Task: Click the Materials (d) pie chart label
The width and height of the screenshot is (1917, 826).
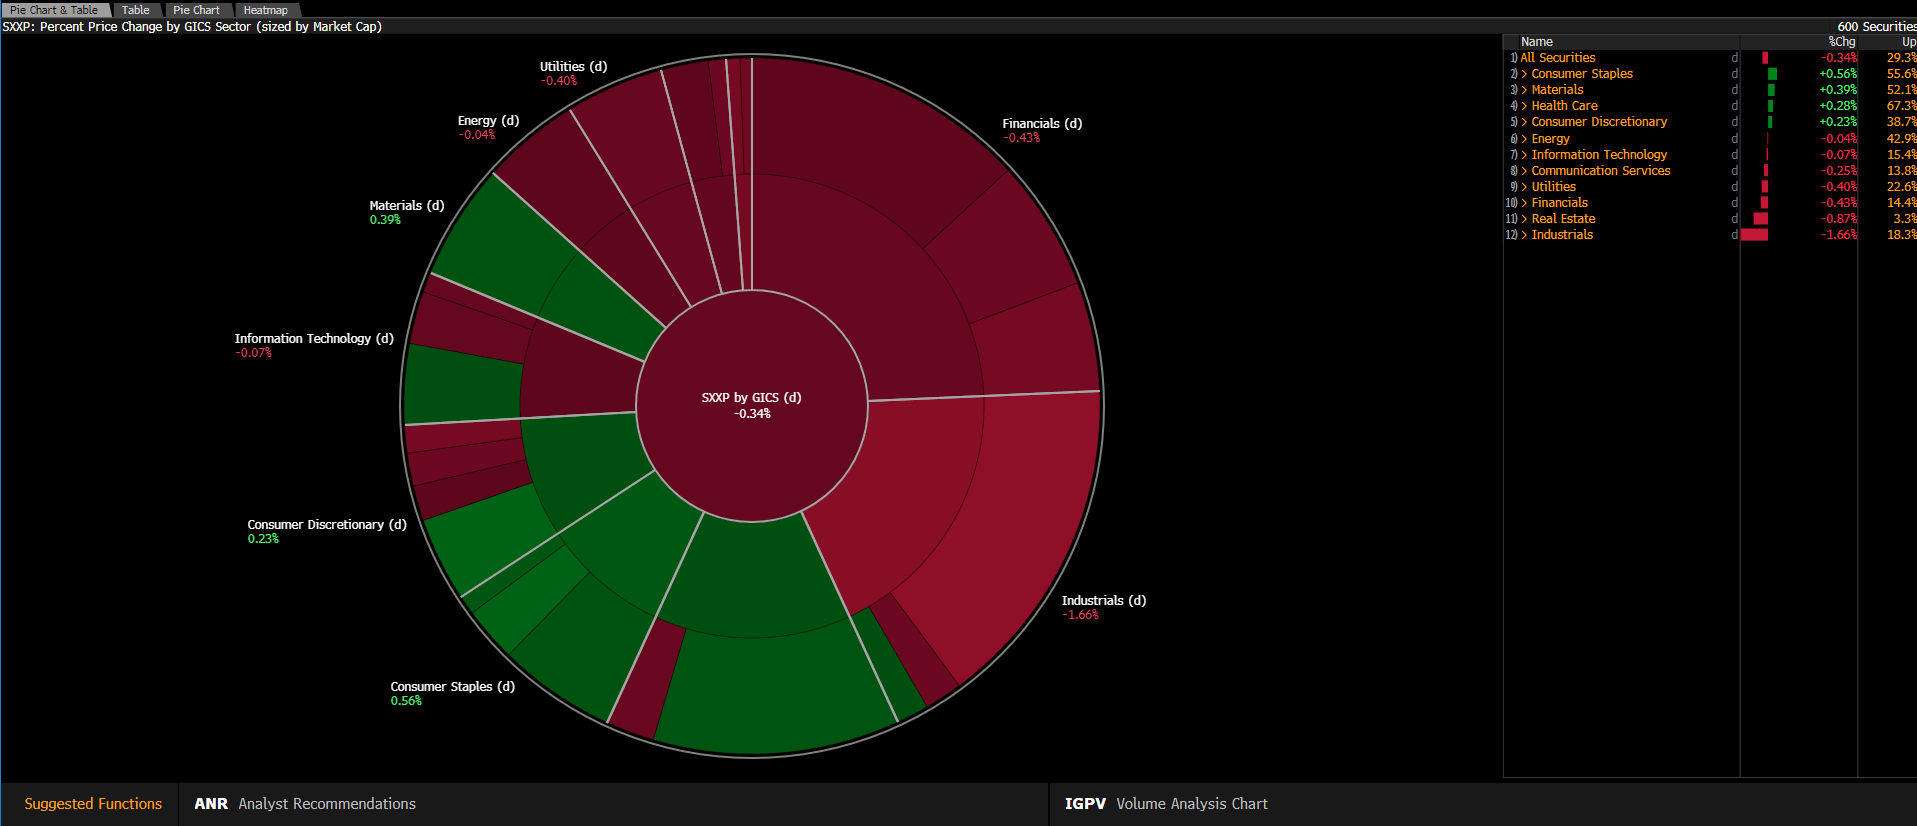Action: point(407,206)
